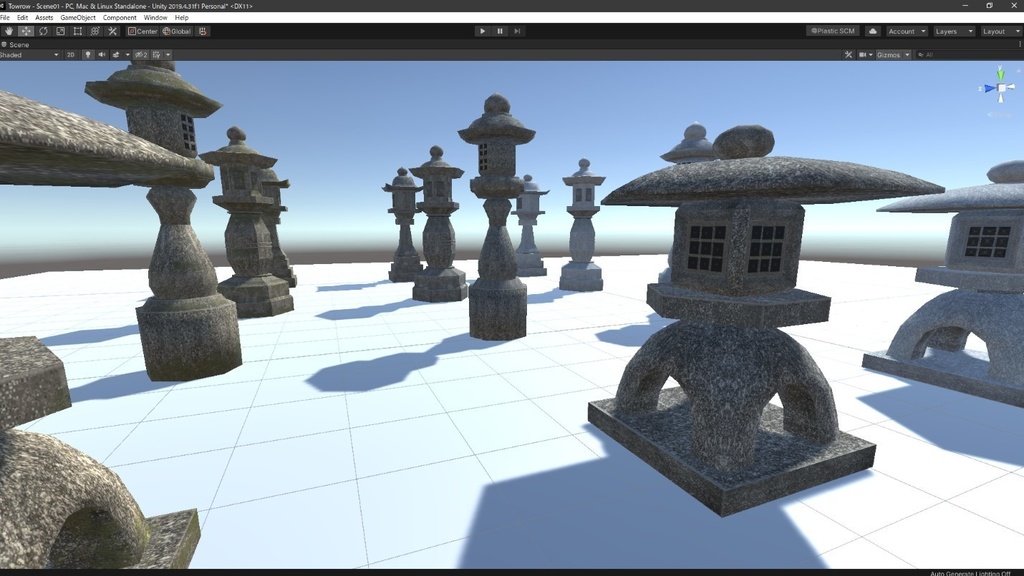Open the scene component tools icon
1024x576 pixels.
tap(848, 55)
